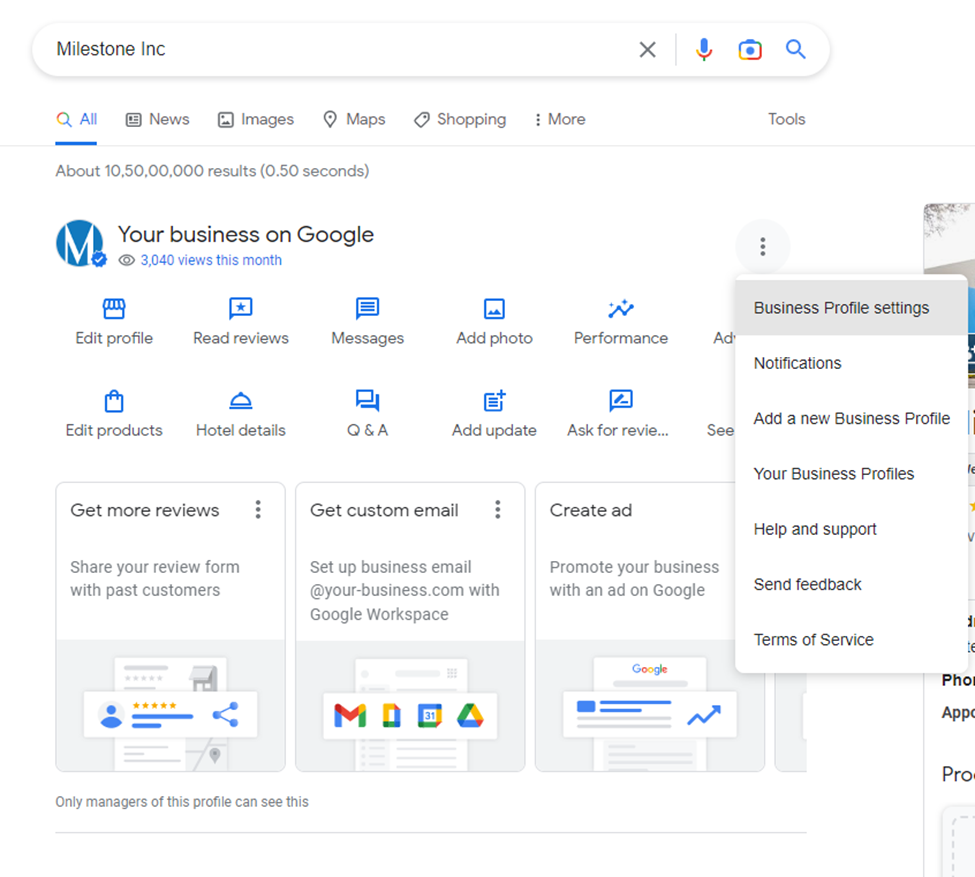
Task: Open the Performance sparkline icon
Action: 621,309
